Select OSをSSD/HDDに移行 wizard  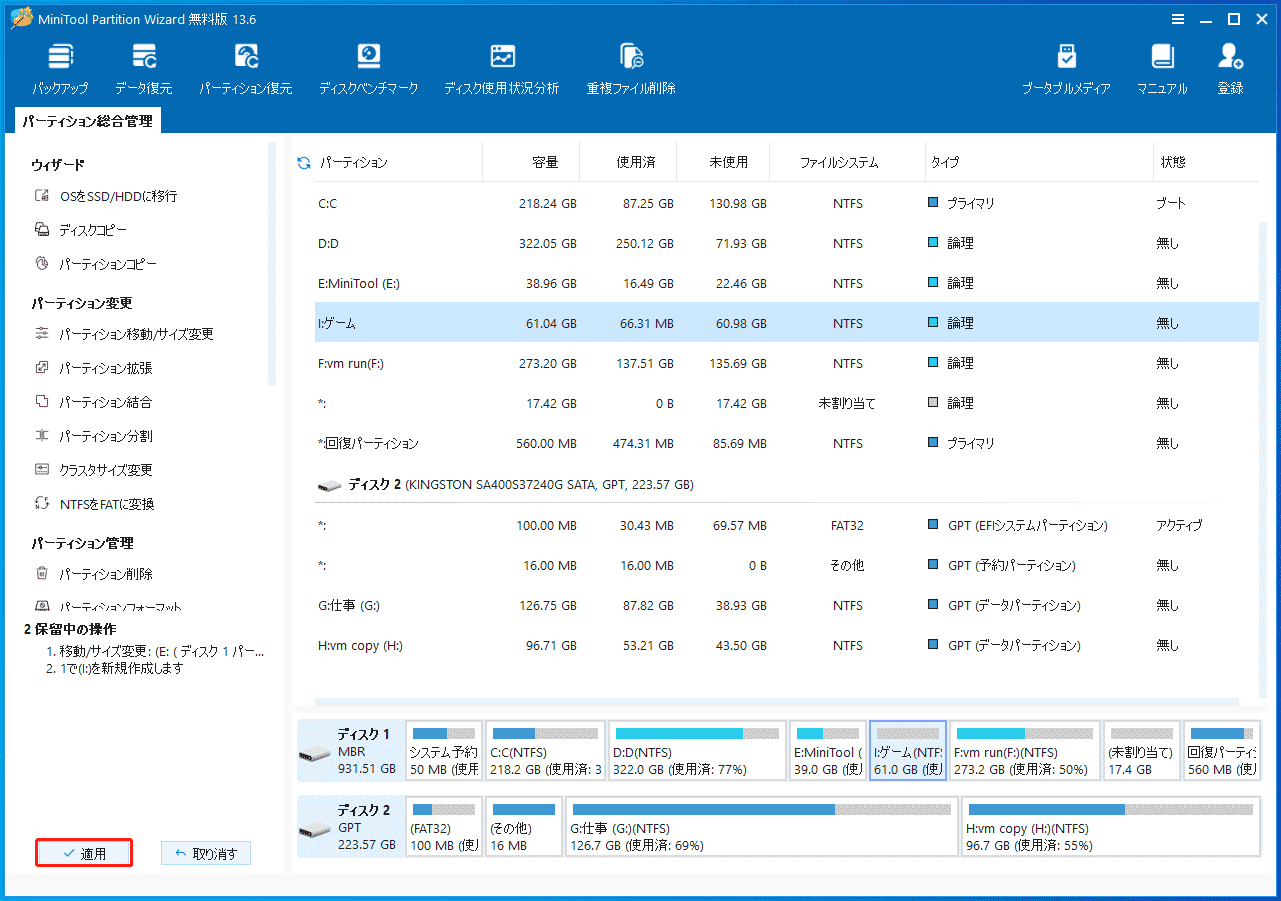106,196
